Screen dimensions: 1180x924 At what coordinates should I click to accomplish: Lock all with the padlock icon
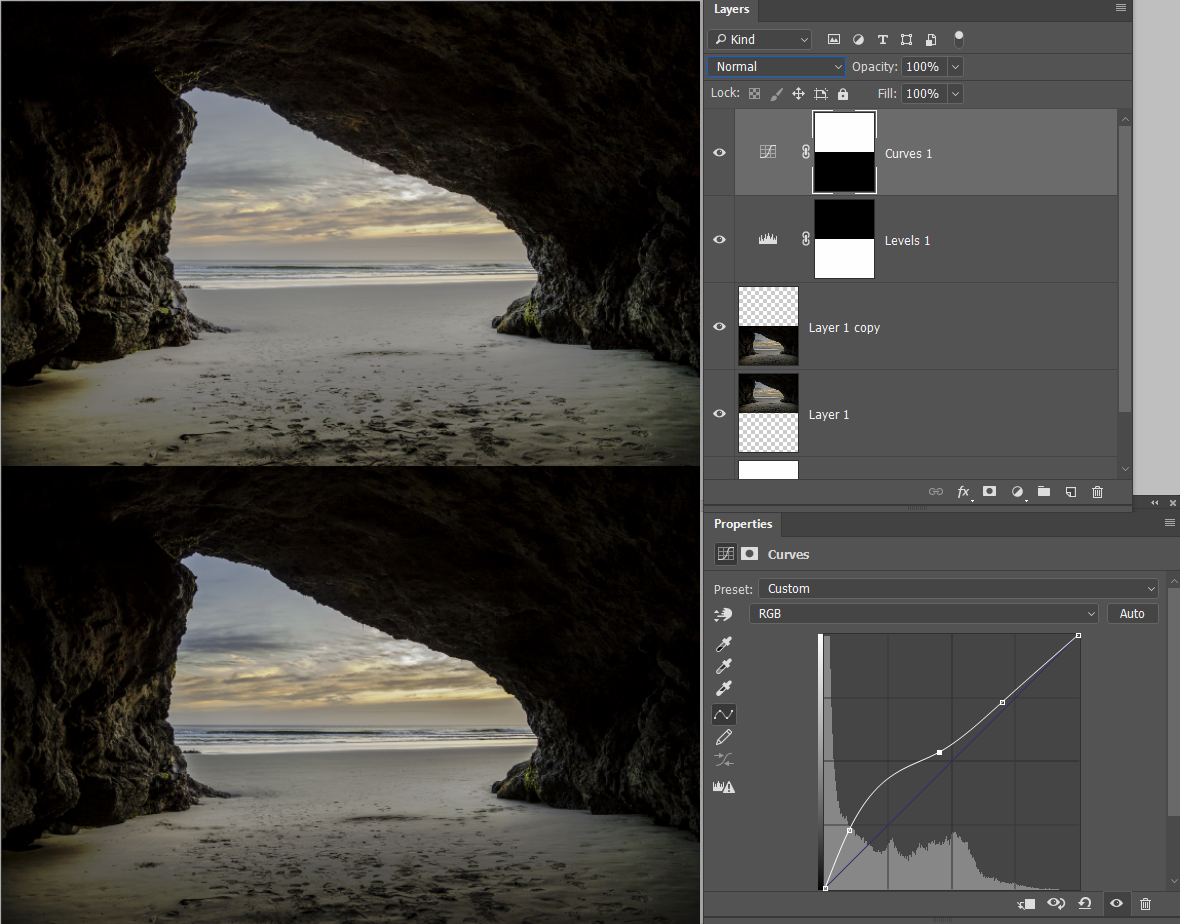point(843,94)
